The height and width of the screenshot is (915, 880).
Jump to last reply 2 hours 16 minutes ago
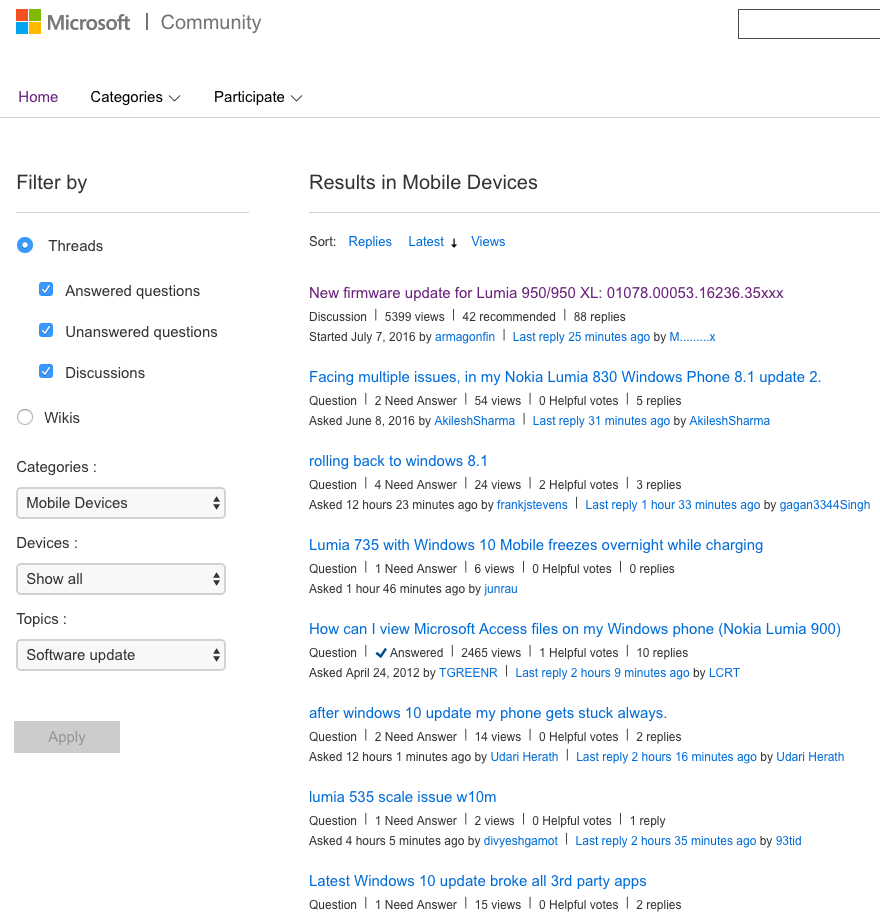[x=666, y=757]
